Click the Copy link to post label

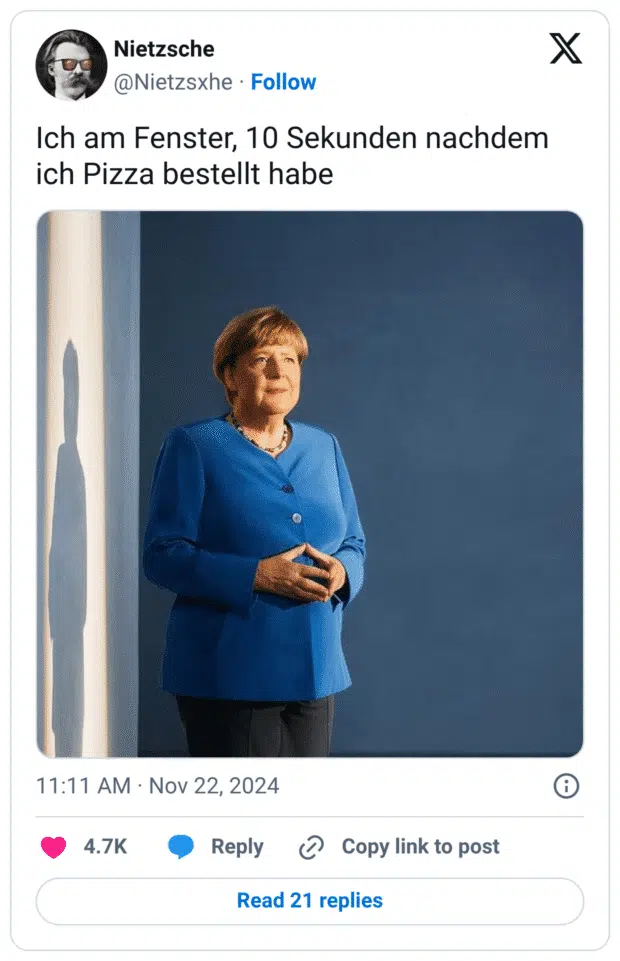420,845
